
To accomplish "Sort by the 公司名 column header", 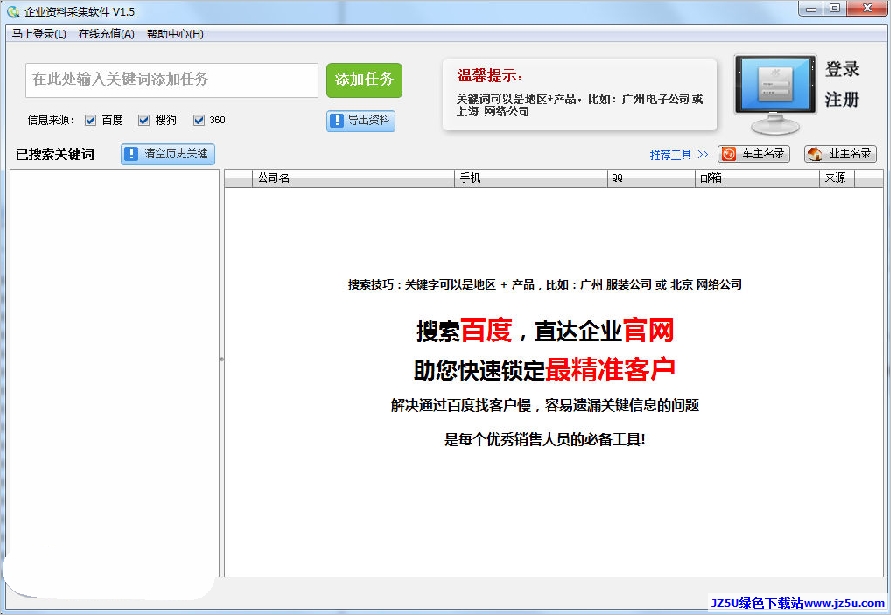I will click(353, 178).
